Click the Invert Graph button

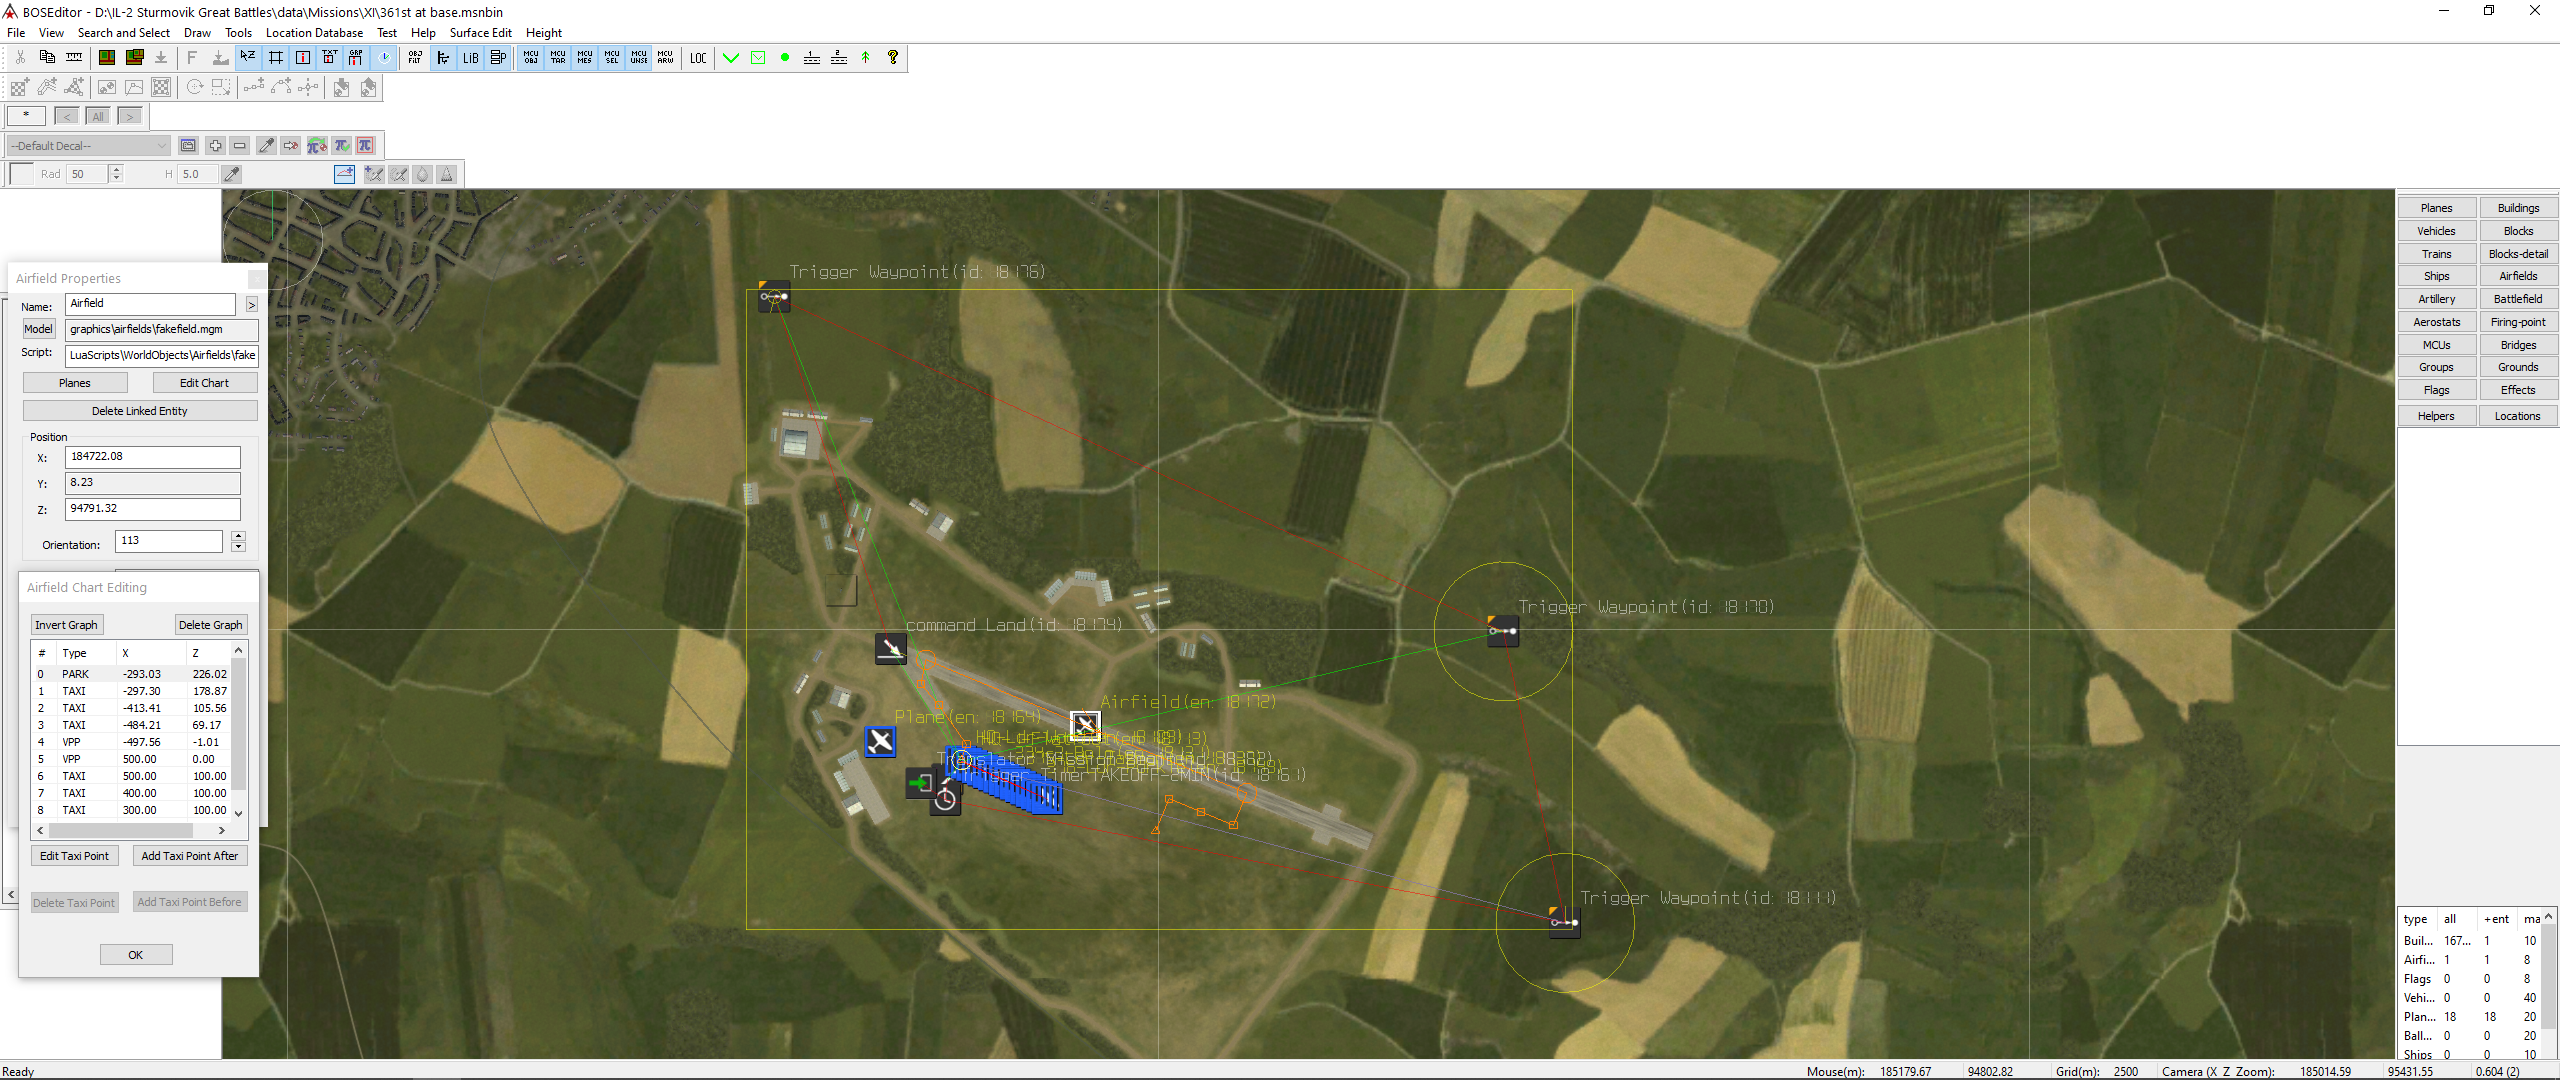[x=67, y=625]
